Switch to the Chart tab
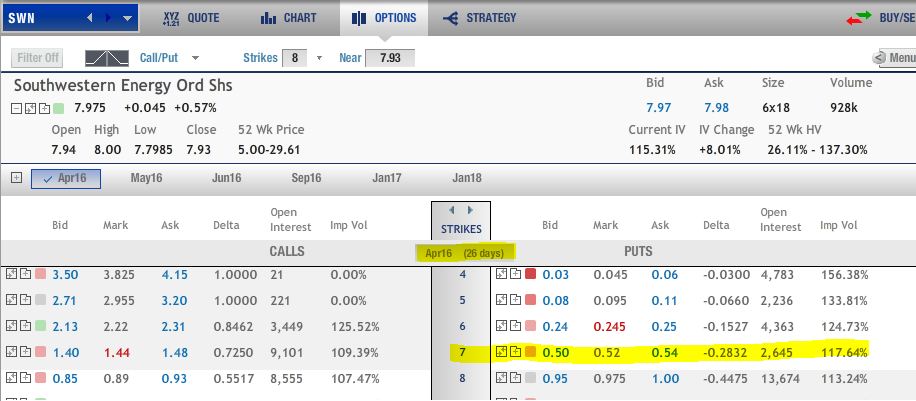 [x=288, y=18]
